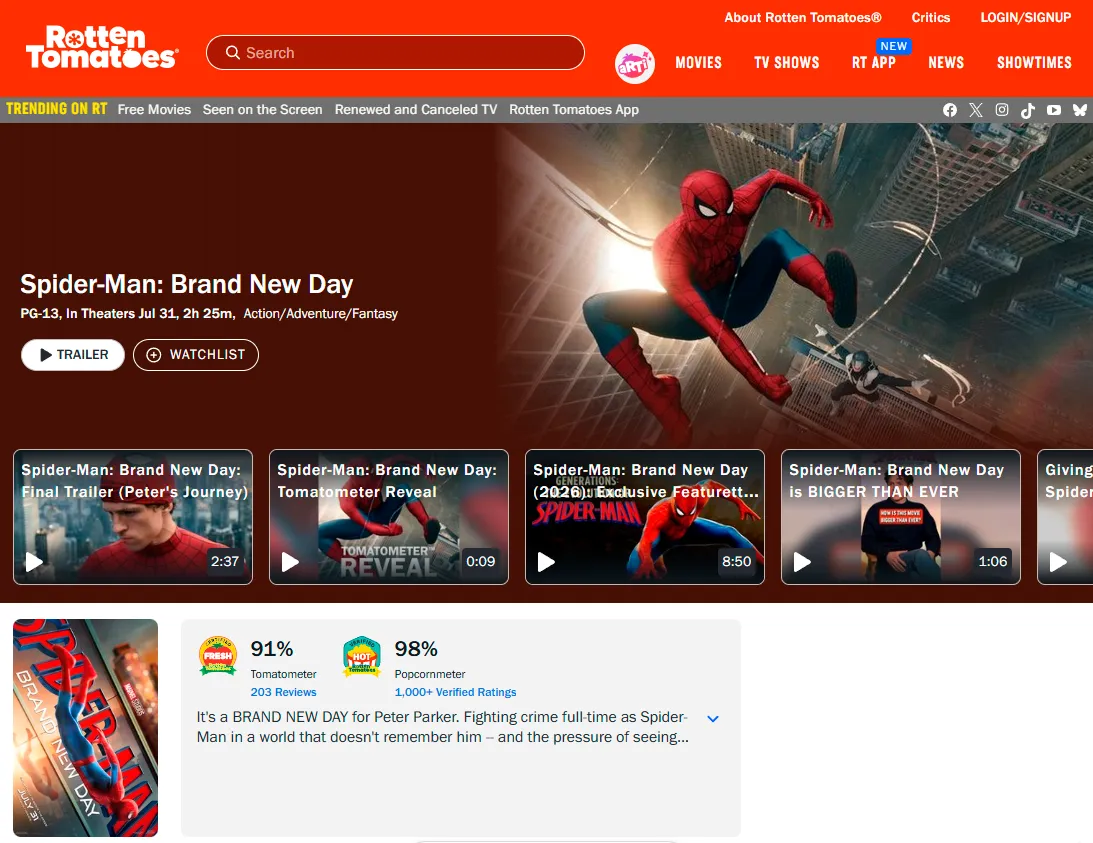Click the magnifier icon in search bar
This screenshot has width=1093, height=843.
pyautogui.click(x=233, y=53)
